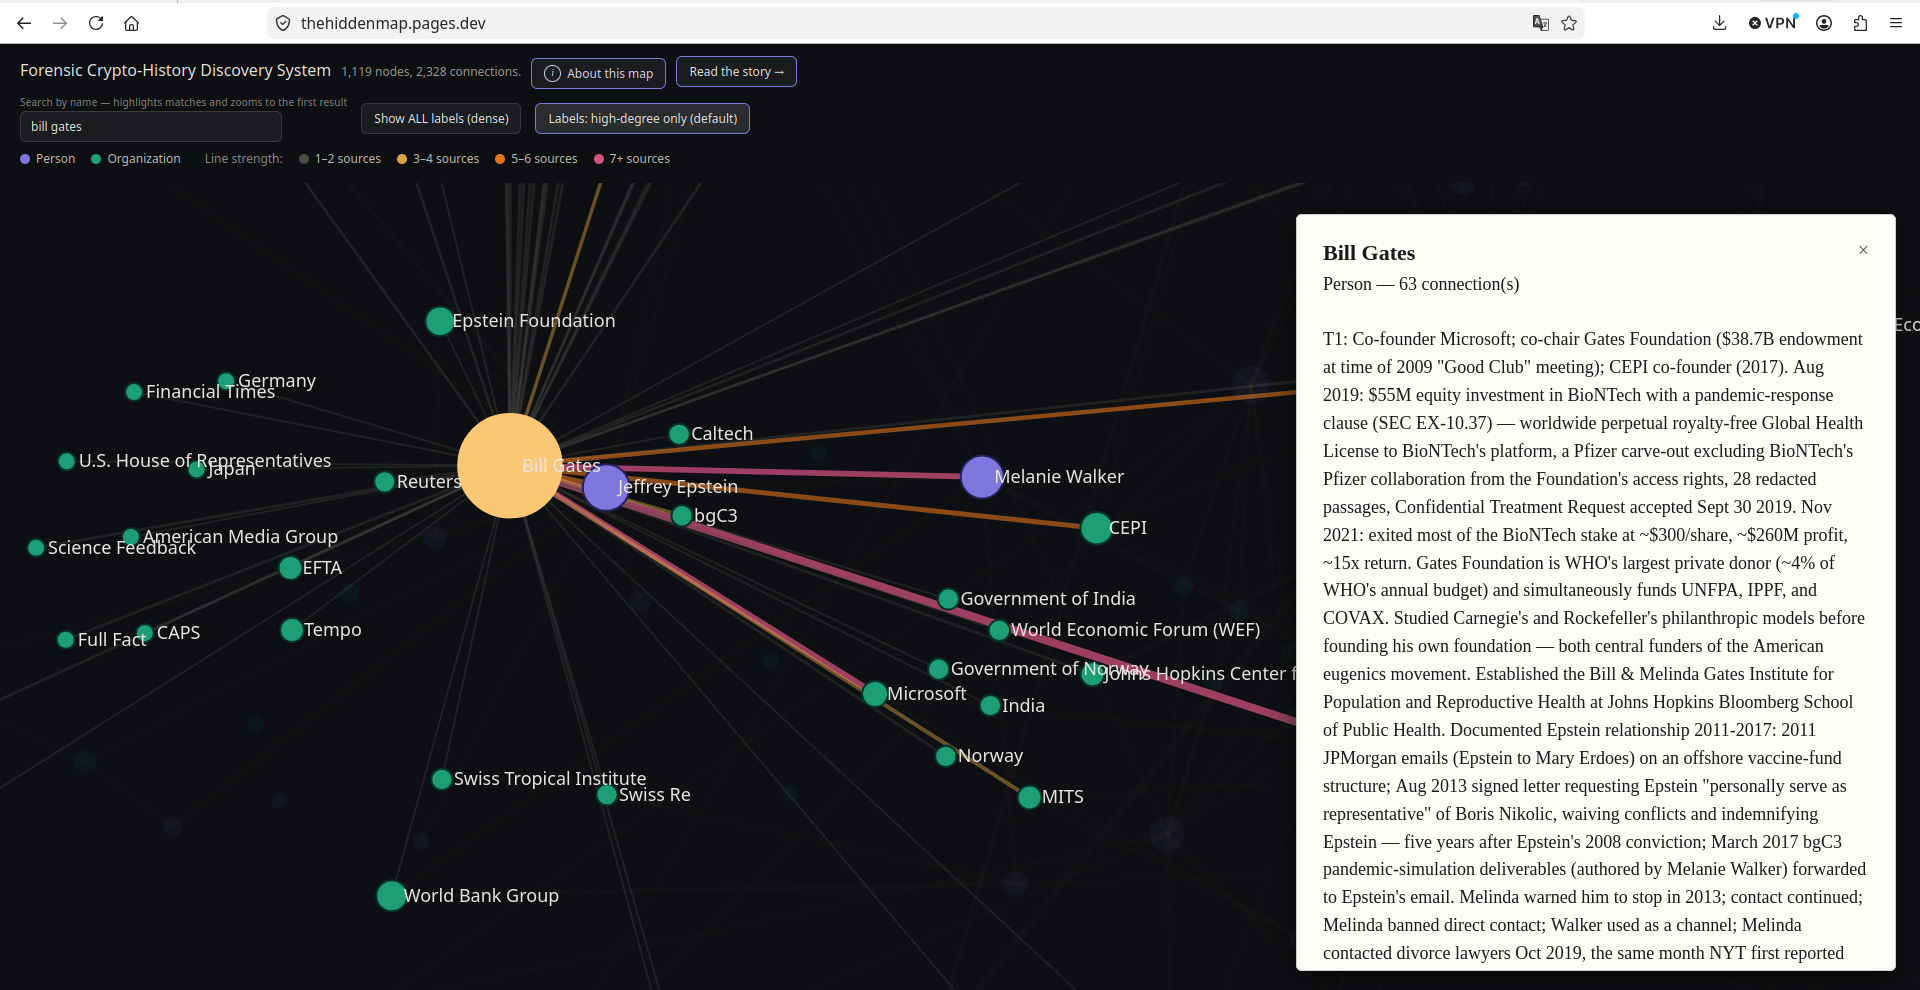Viewport: 1920px width, 990px height.
Task: Select the Norway node
Action: point(945,756)
